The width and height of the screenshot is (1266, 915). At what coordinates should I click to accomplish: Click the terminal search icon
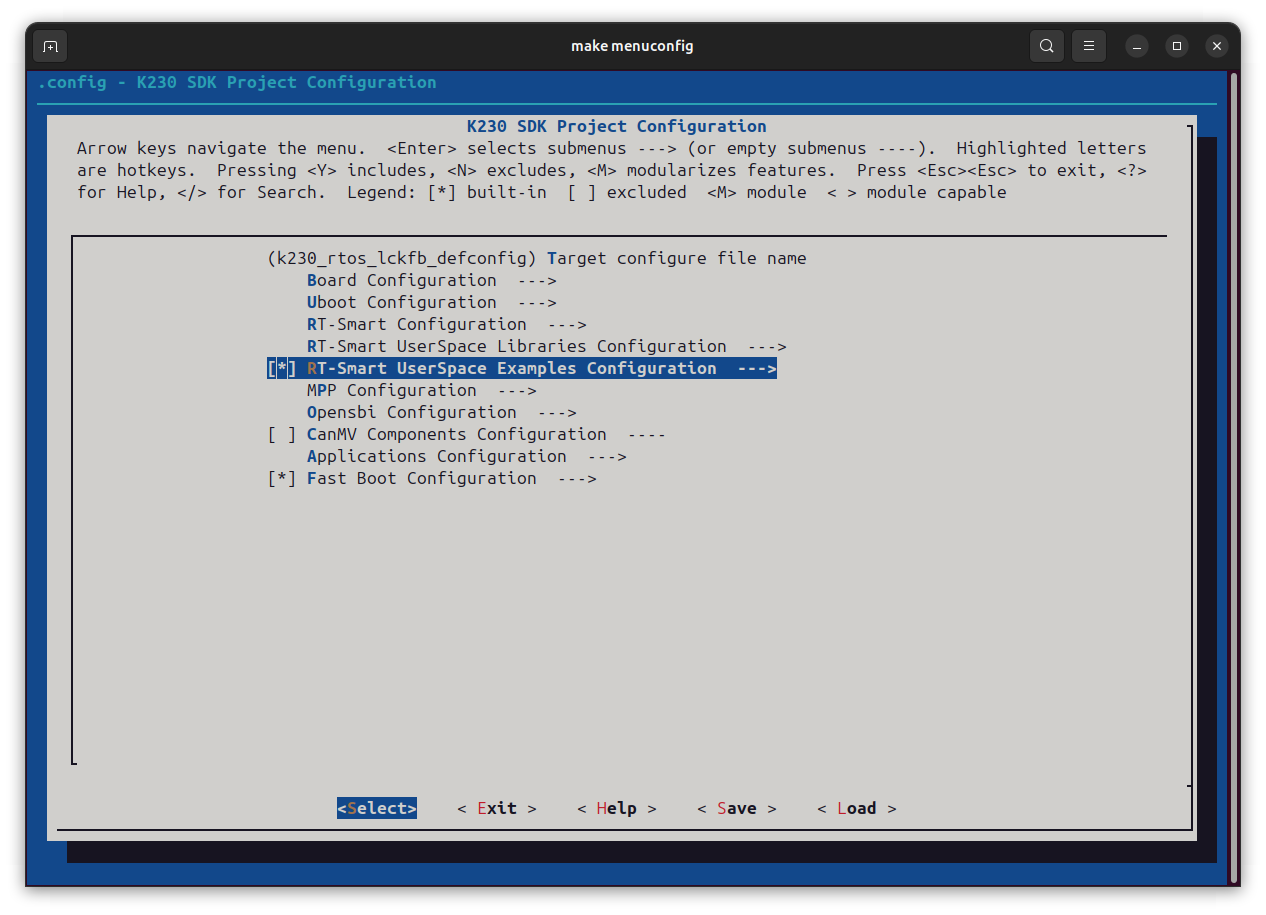(1046, 46)
